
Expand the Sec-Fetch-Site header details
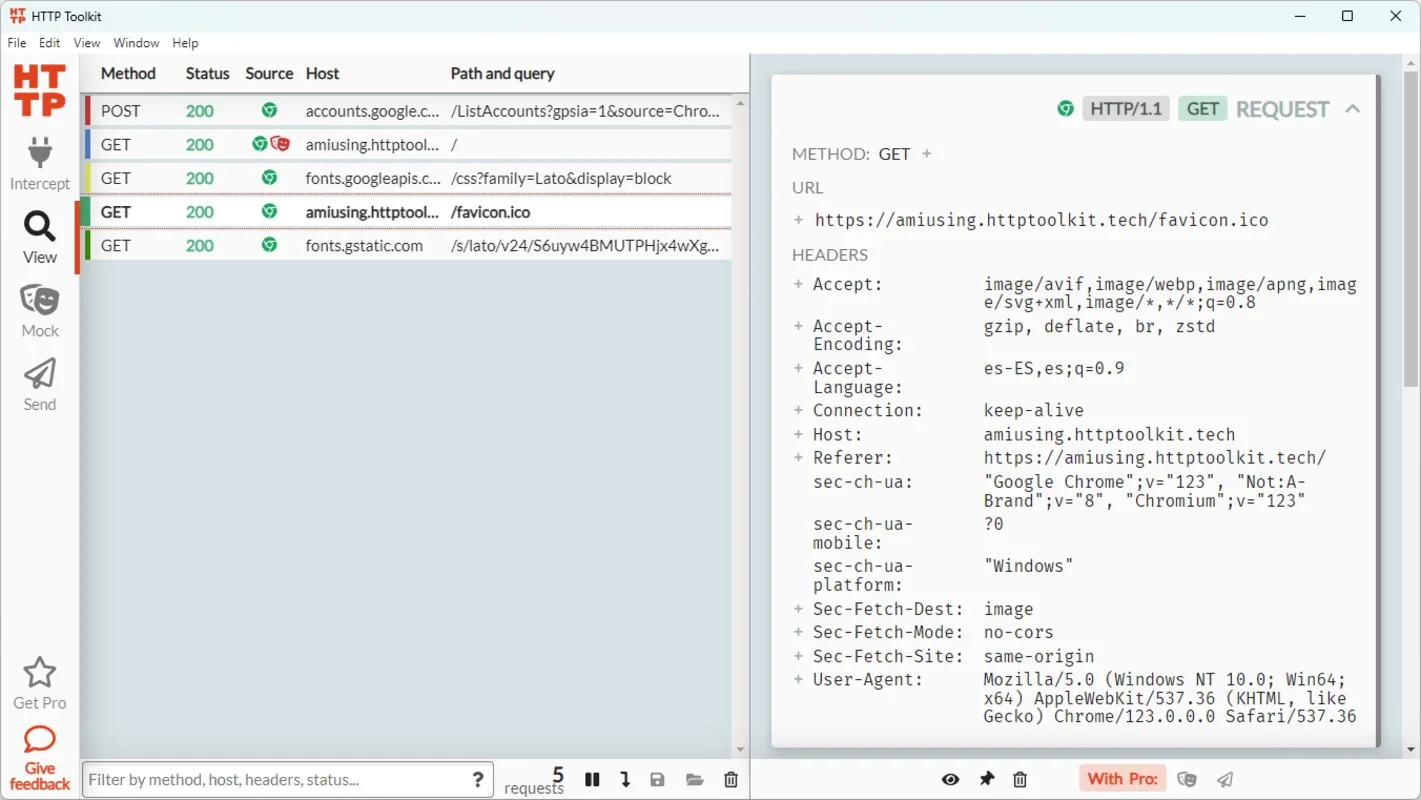click(798, 656)
